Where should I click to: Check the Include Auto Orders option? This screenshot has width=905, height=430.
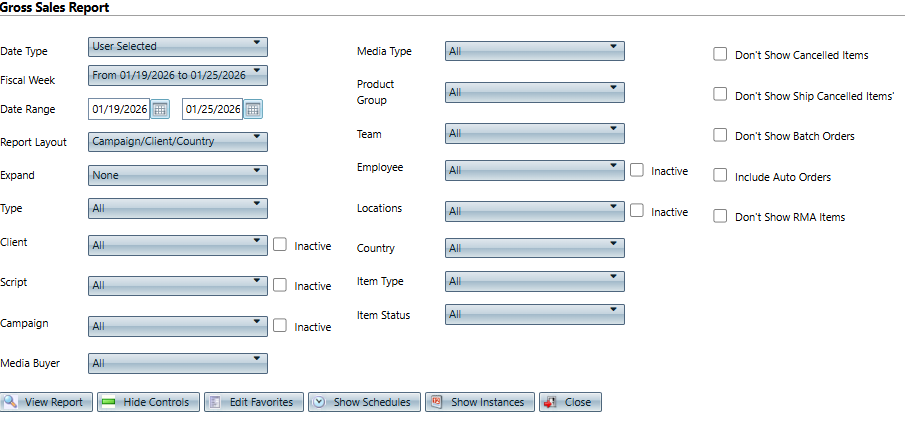(720, 176)
